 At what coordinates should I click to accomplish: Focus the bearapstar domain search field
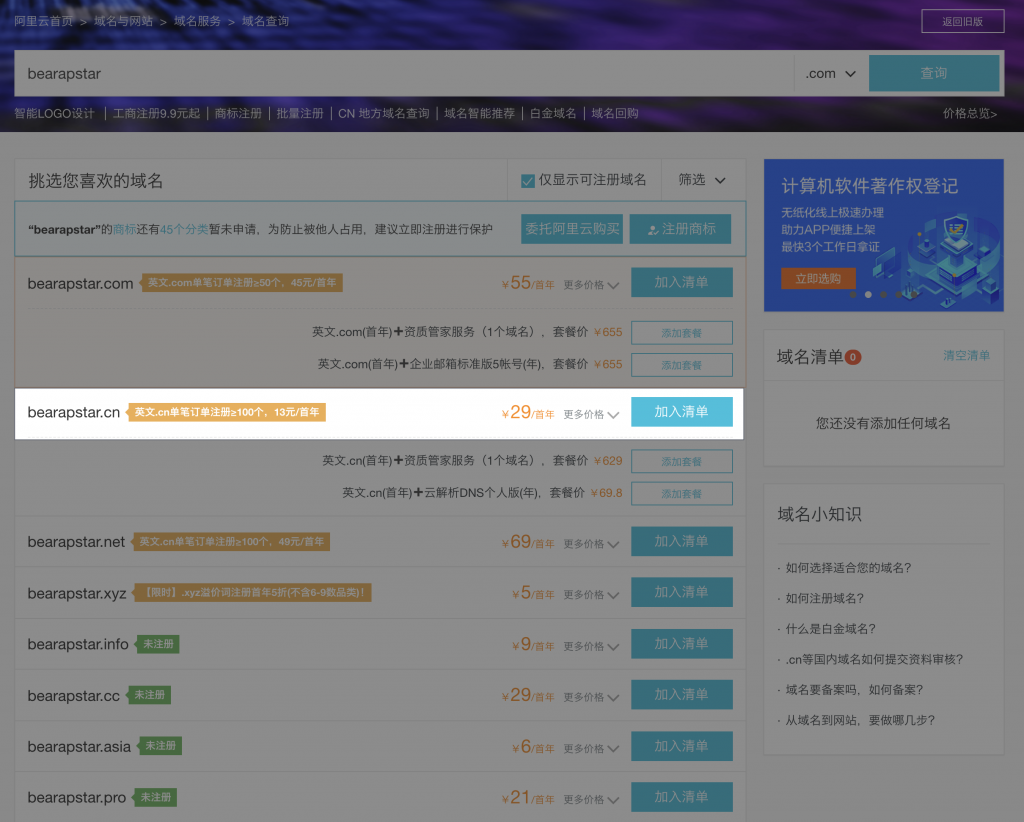(404, 74)
